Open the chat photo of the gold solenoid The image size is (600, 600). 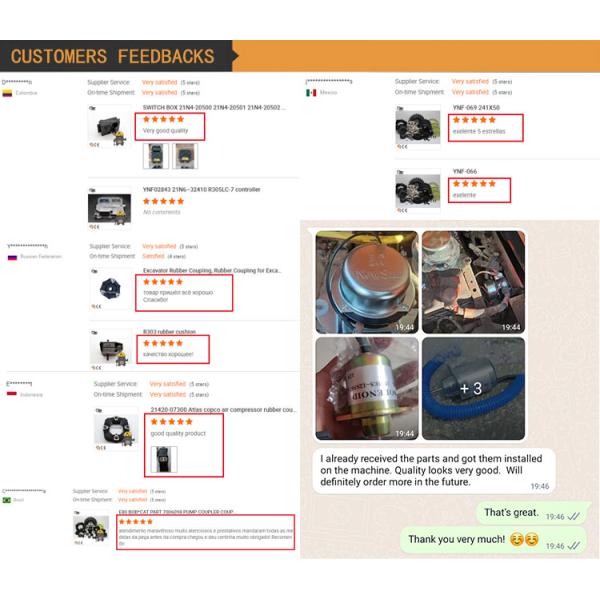pos(367,388)
